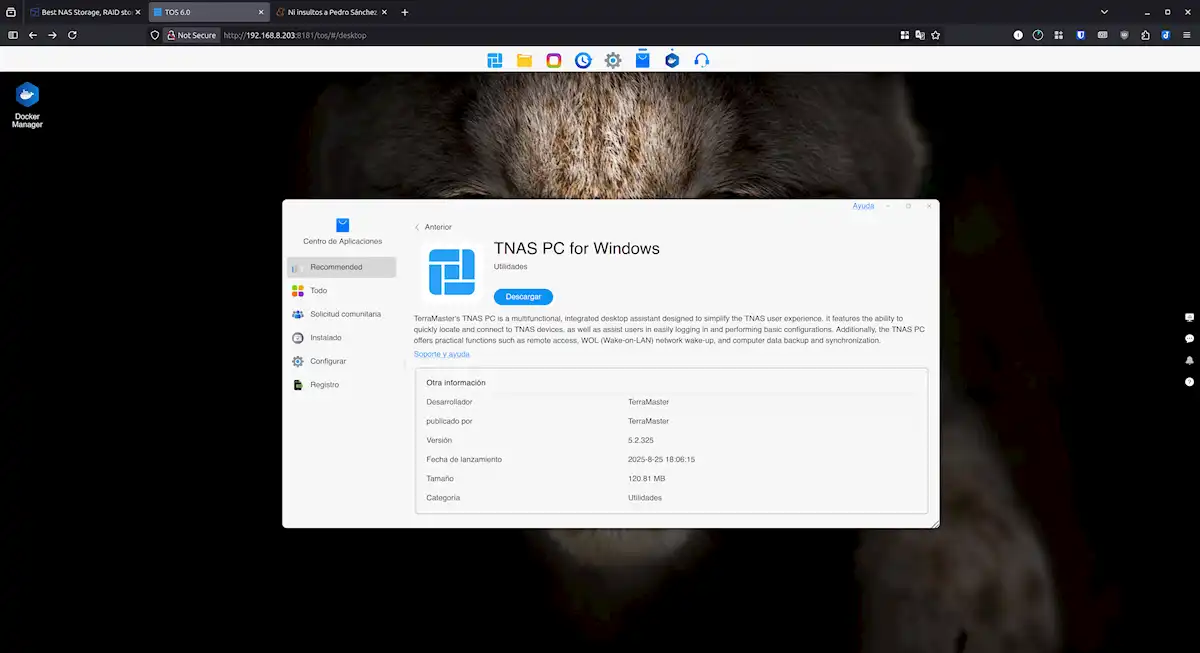Bookmark this page with the star icon
The width and height of the screenshot is (1200, 653).
point(935,34)
